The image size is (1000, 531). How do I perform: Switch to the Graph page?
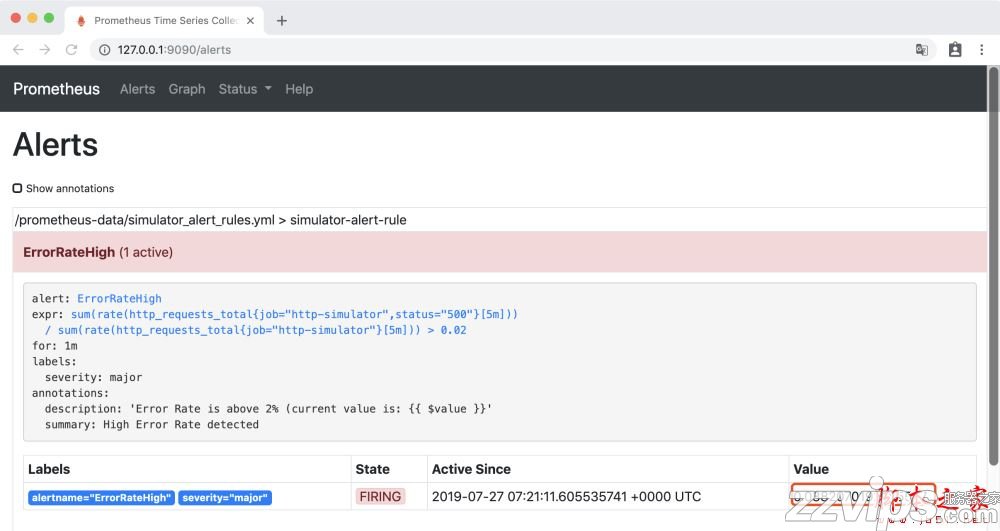click(x=187, y=89)
